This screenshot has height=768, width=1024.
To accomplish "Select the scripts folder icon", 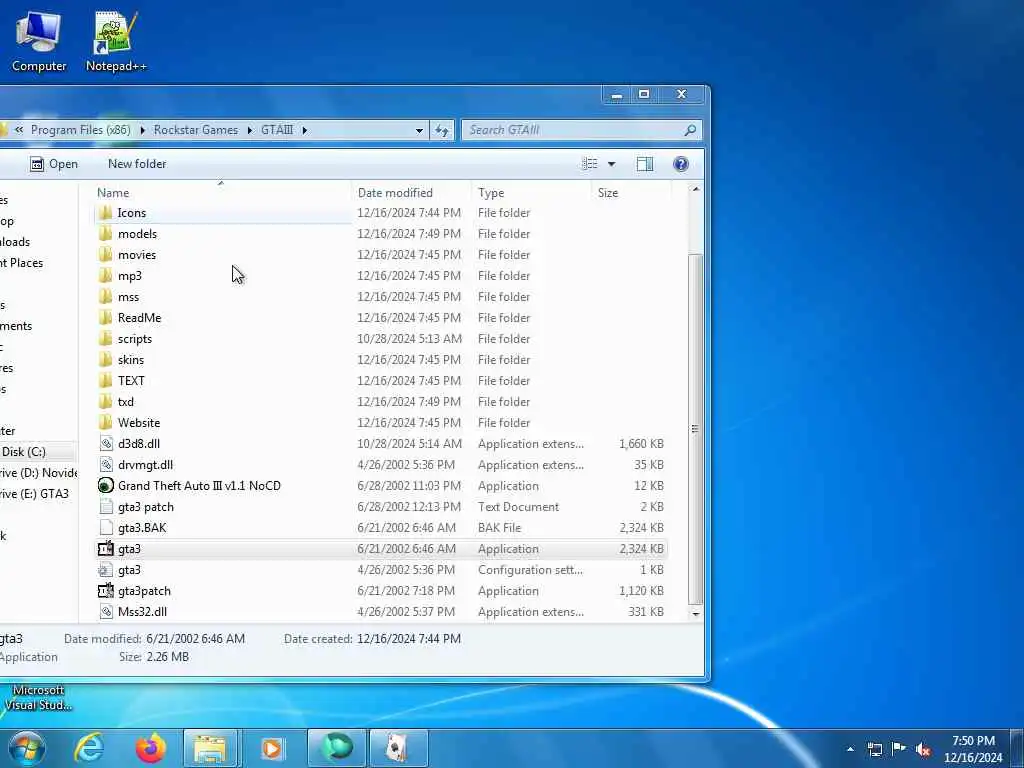I will [105, 339].
